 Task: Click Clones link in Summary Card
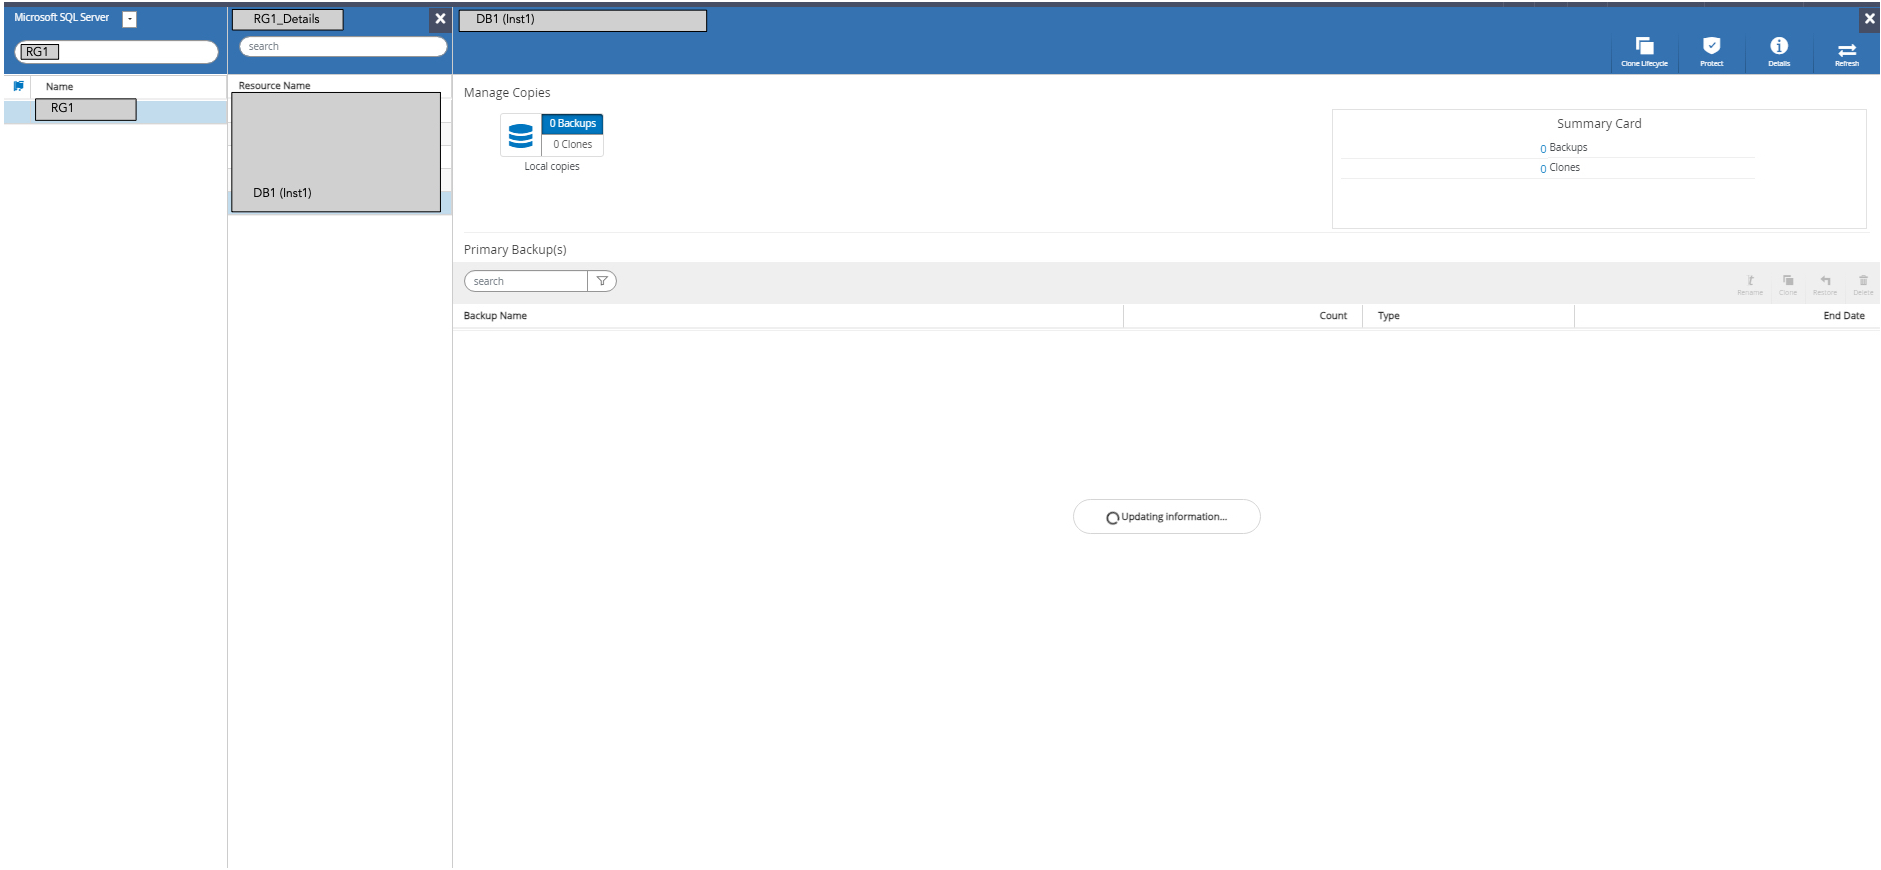(1564, 168)
